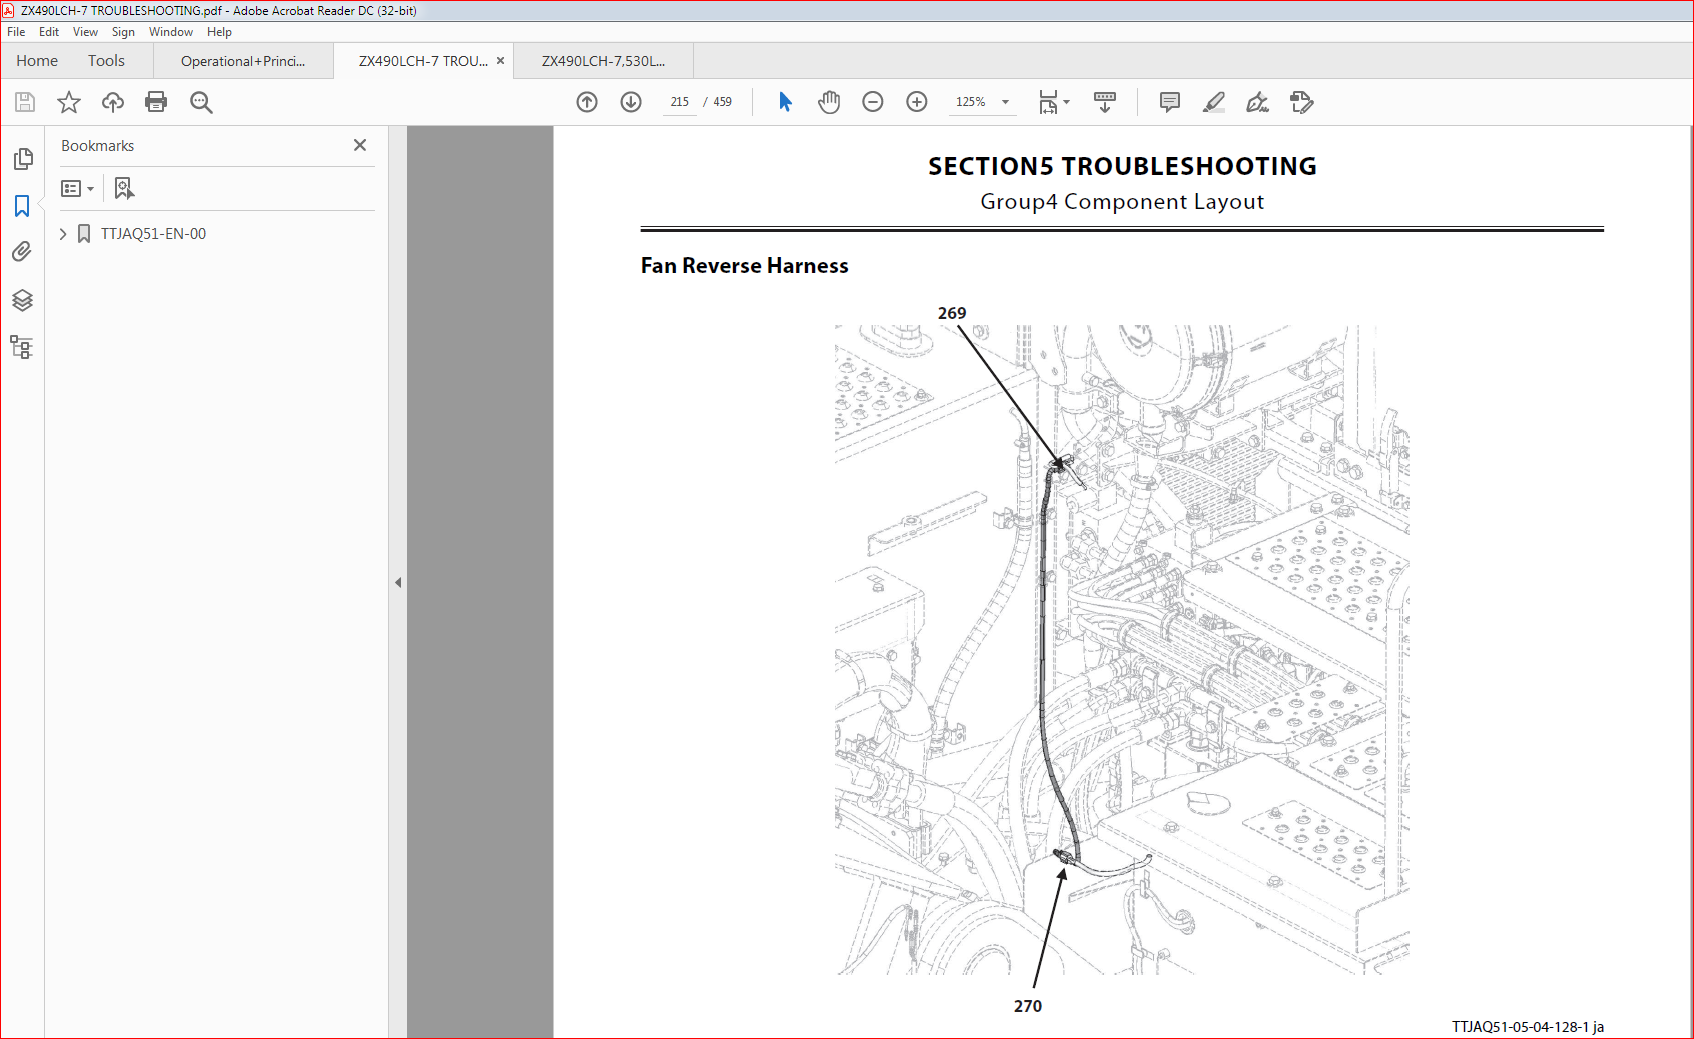Collapse the navigation pane arrow

(398, 582)
